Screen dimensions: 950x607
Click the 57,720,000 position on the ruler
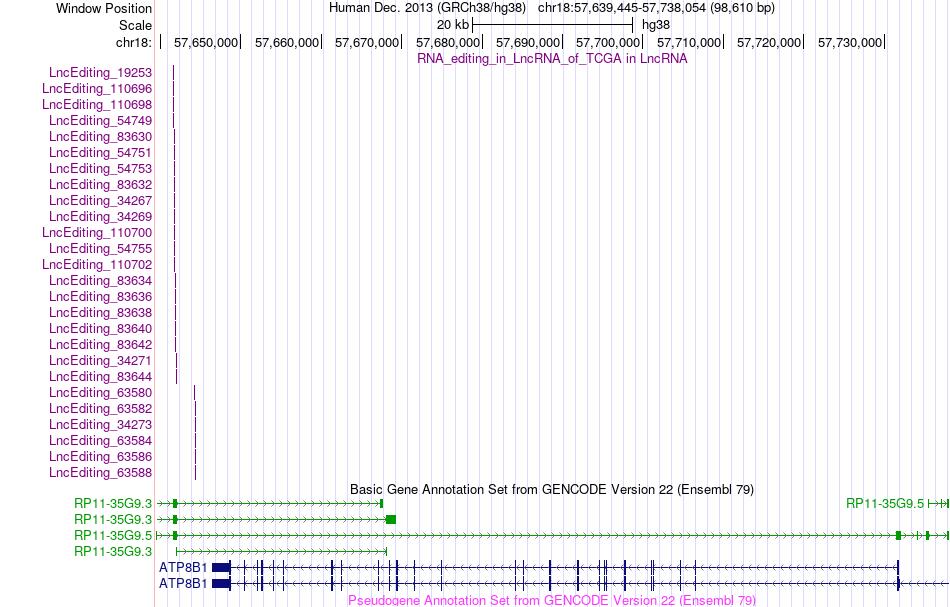tap(769, 42)
